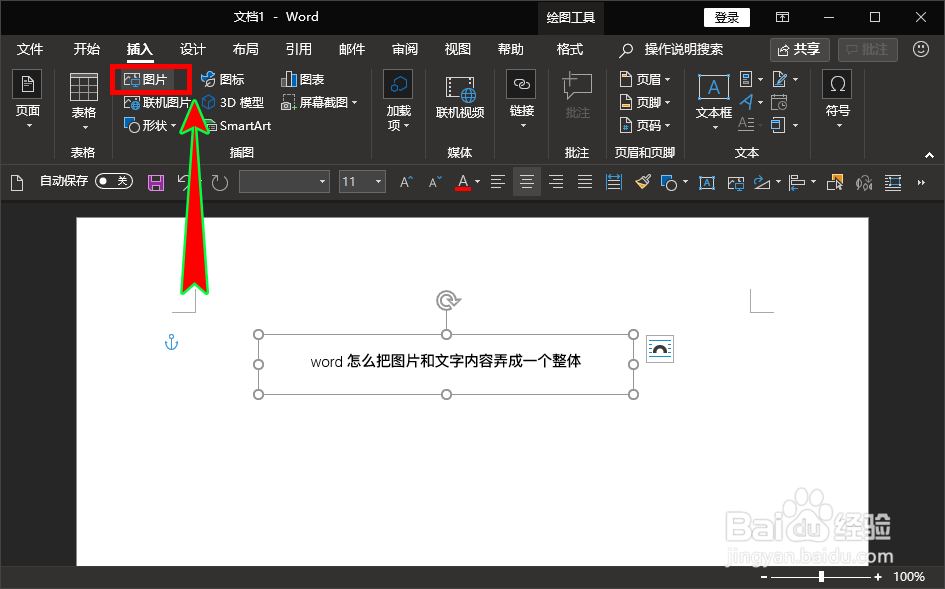945x589 pixels.
Task: Click the rotation handle above the text box
Action: 447,300
